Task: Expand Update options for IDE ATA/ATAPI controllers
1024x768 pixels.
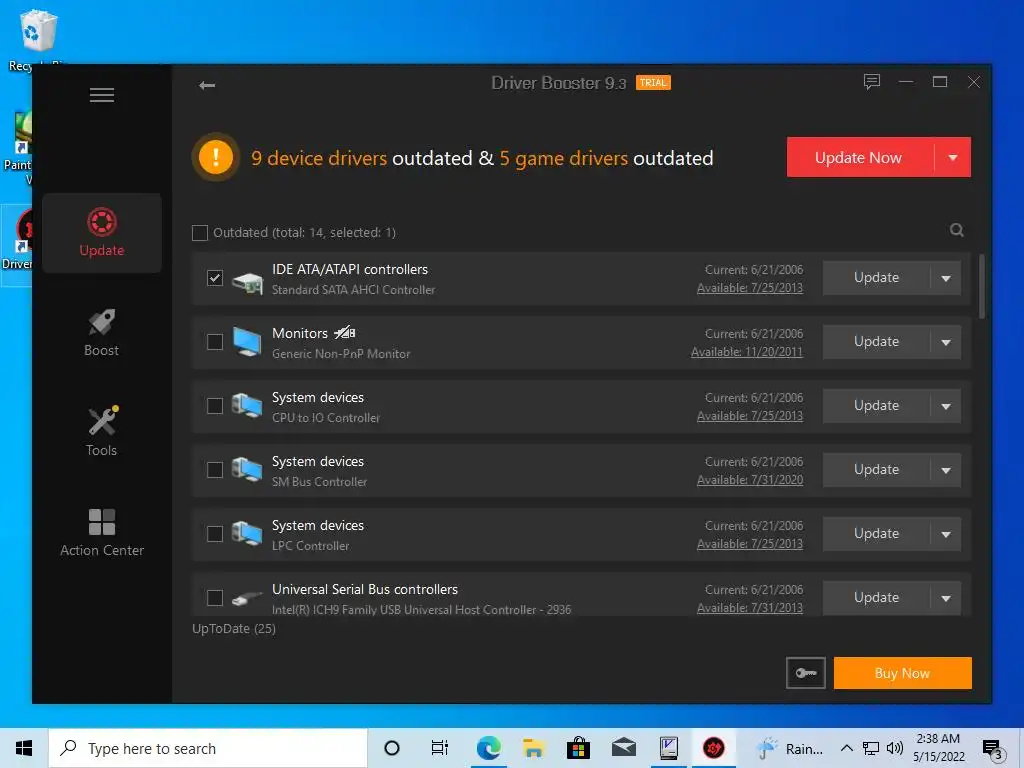Action: coord(946,278)
